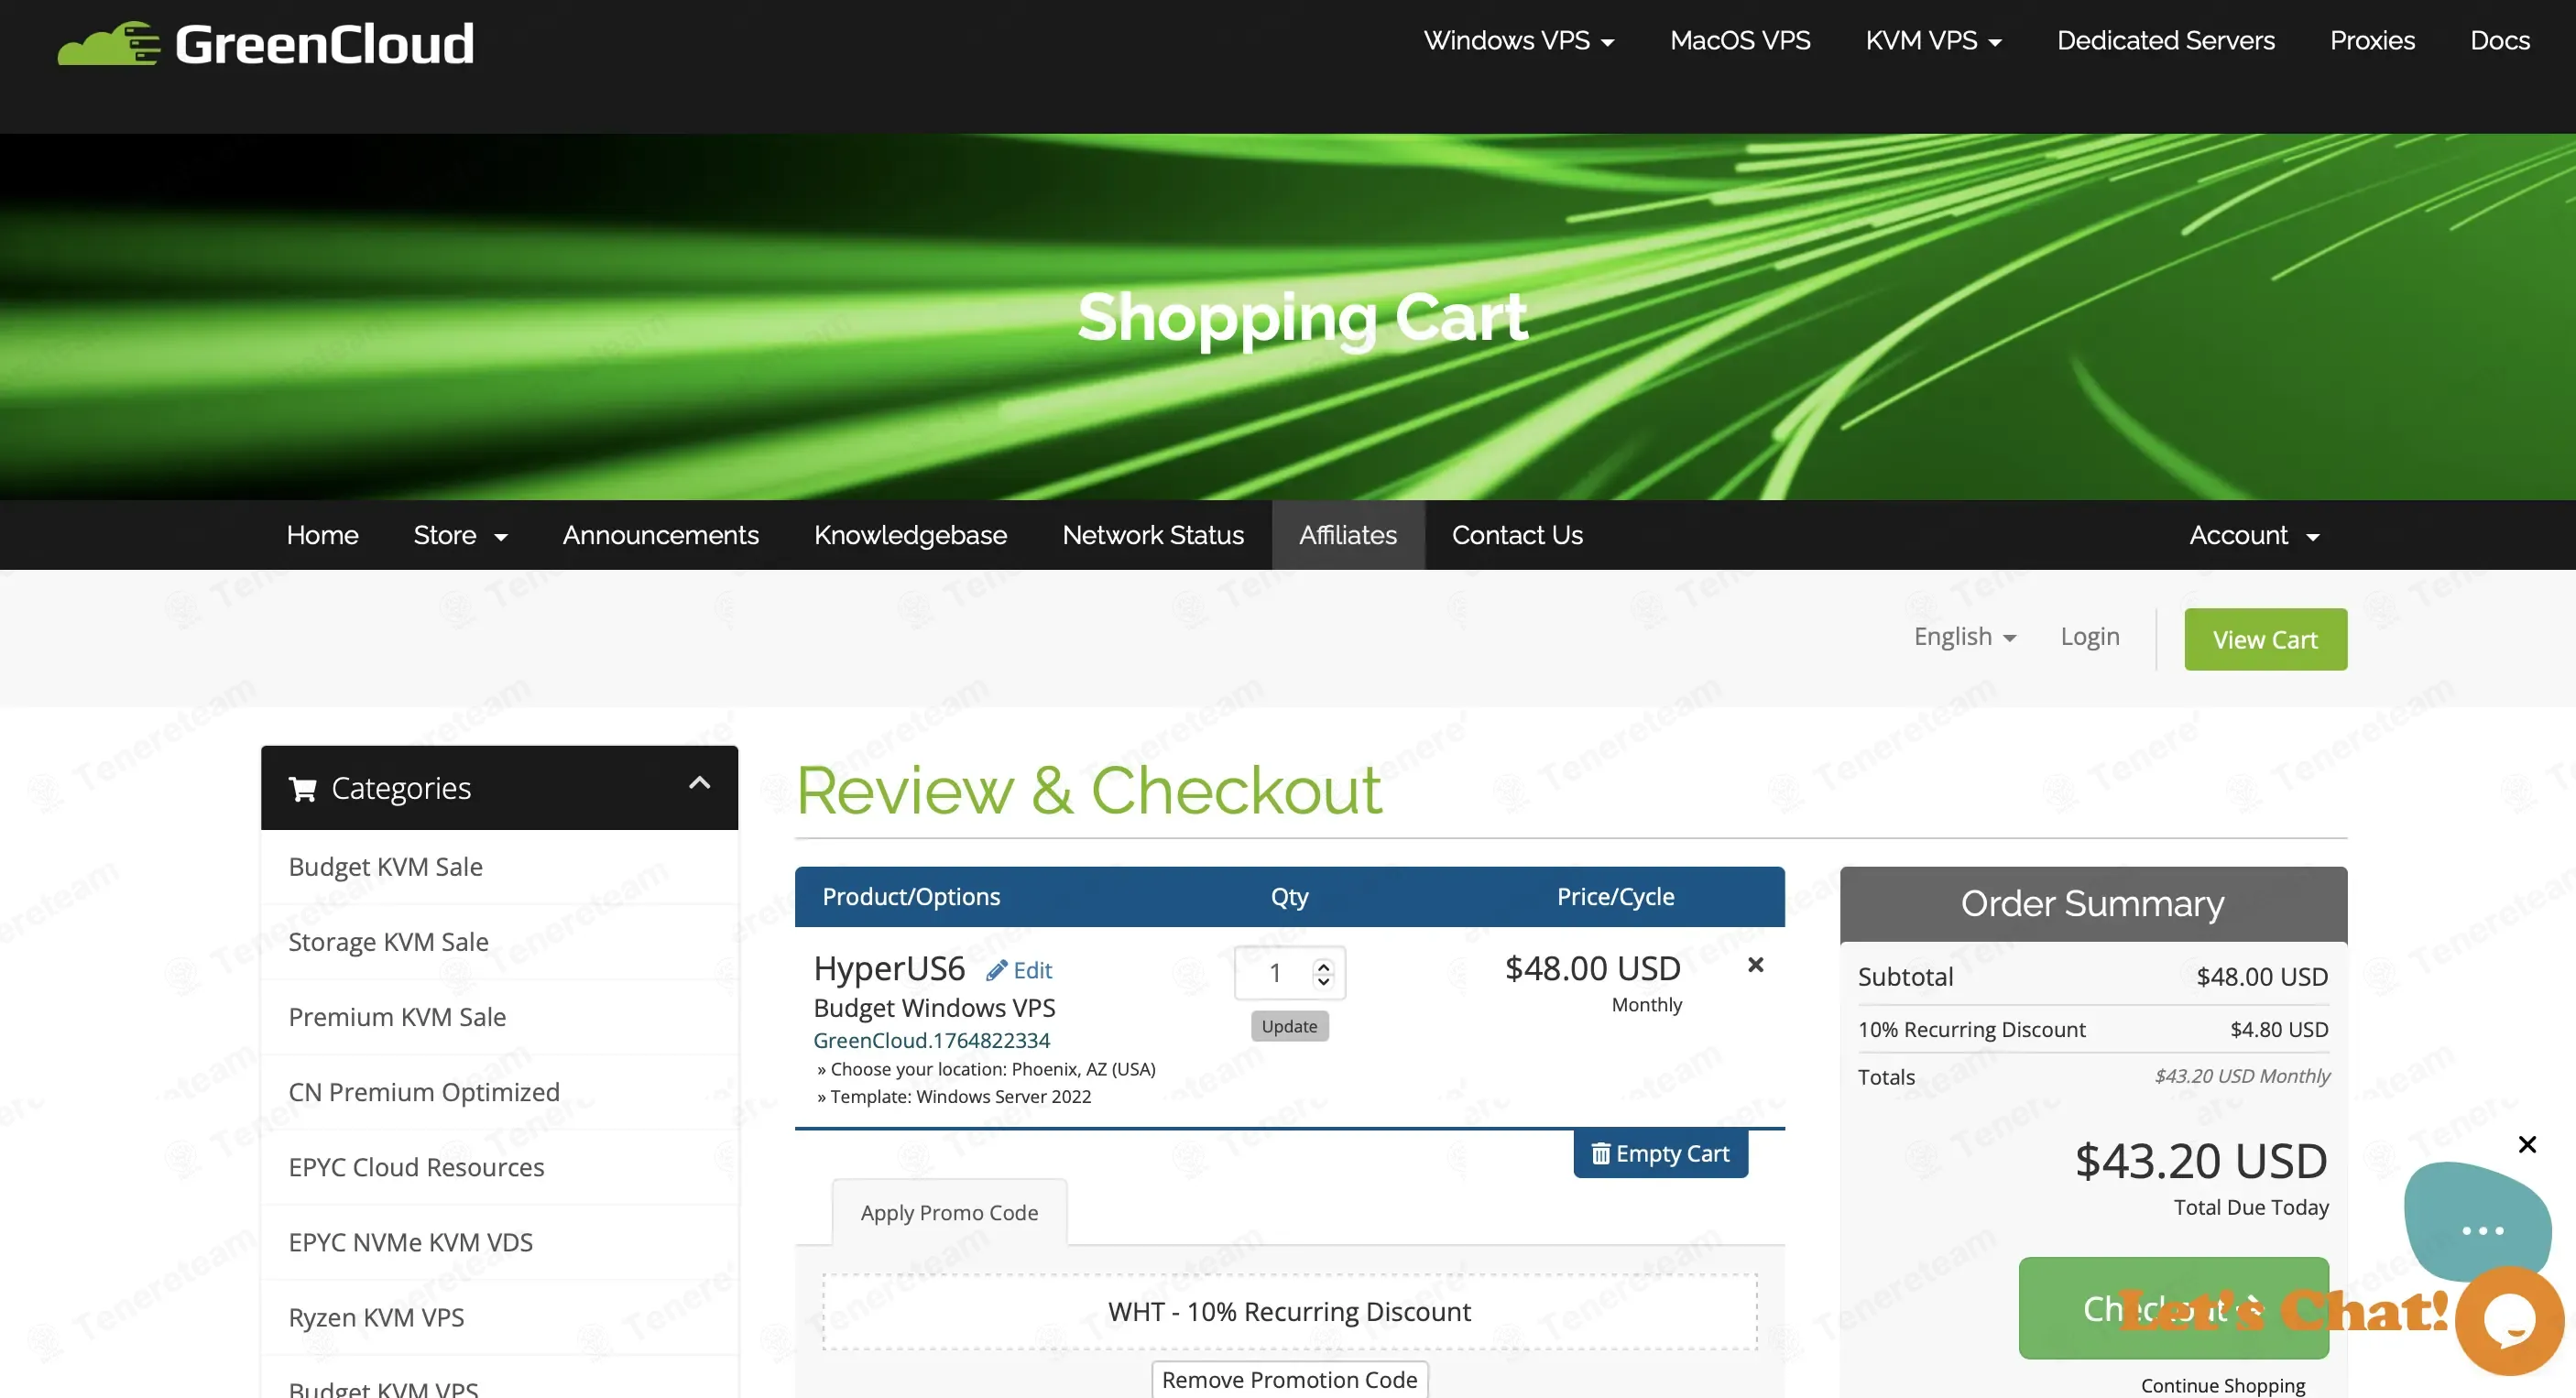Click Continue Shopping link
Viewport: 2576px width, 1398px height.
click(2222, 1385)
